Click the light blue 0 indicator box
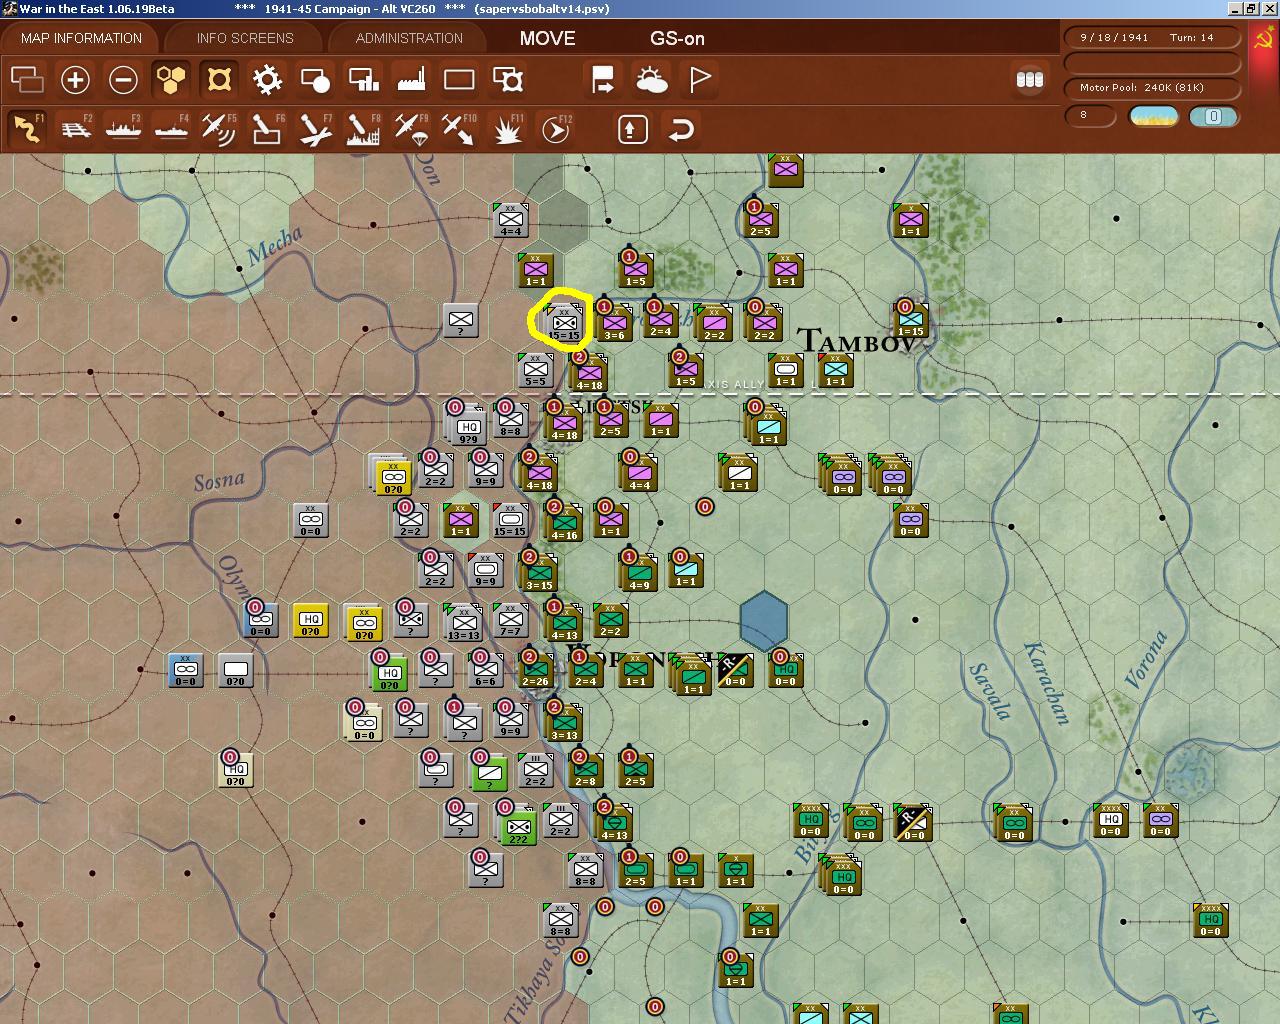This screenshot has width=1280, height=1024. coord(1213,116)
